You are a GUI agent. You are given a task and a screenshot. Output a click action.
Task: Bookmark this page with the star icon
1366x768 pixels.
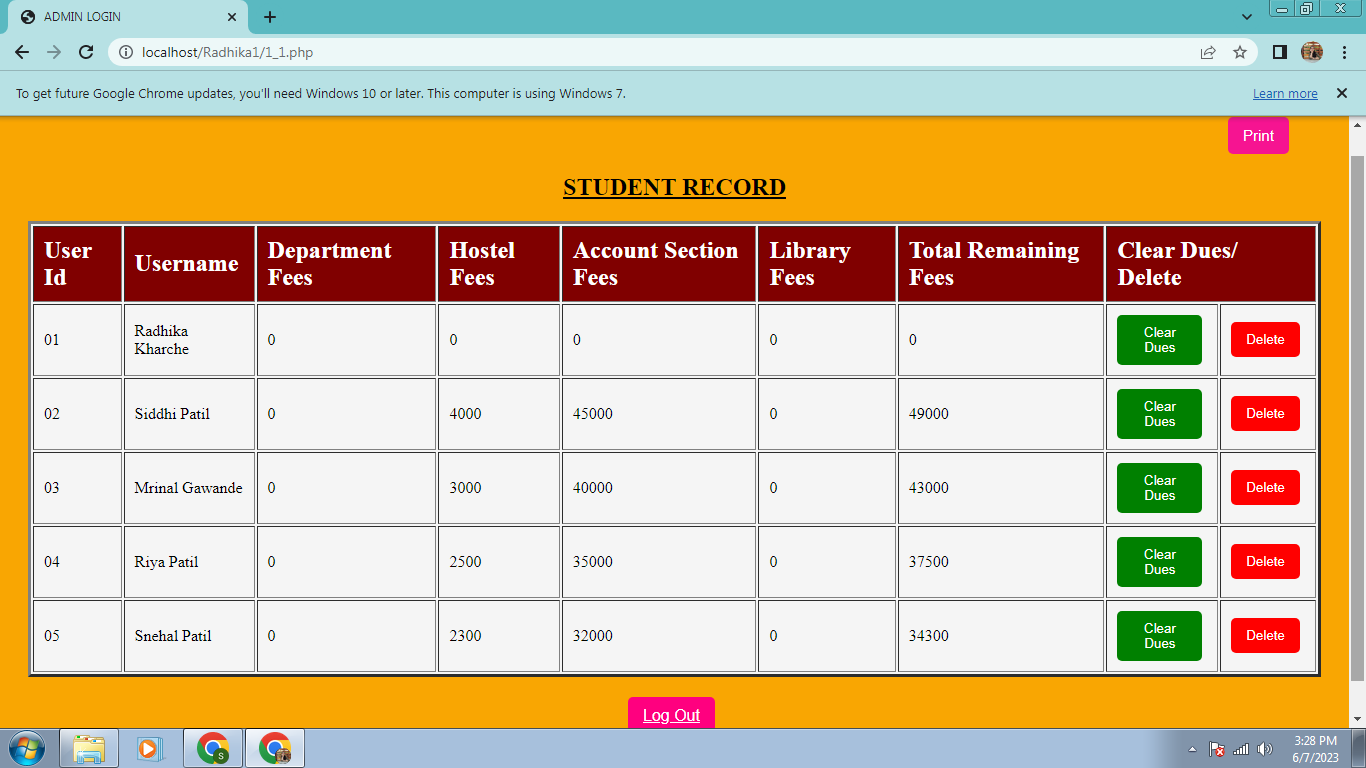click(1240, 53)
